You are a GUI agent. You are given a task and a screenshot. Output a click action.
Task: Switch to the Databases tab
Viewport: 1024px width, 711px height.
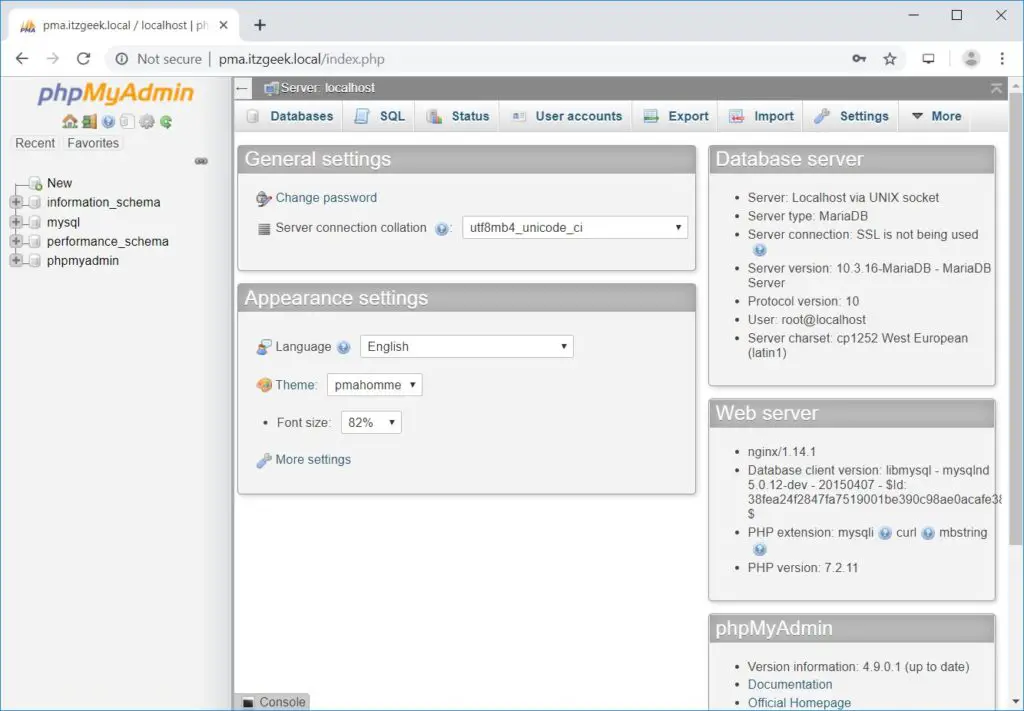click(x=290, y=116)
